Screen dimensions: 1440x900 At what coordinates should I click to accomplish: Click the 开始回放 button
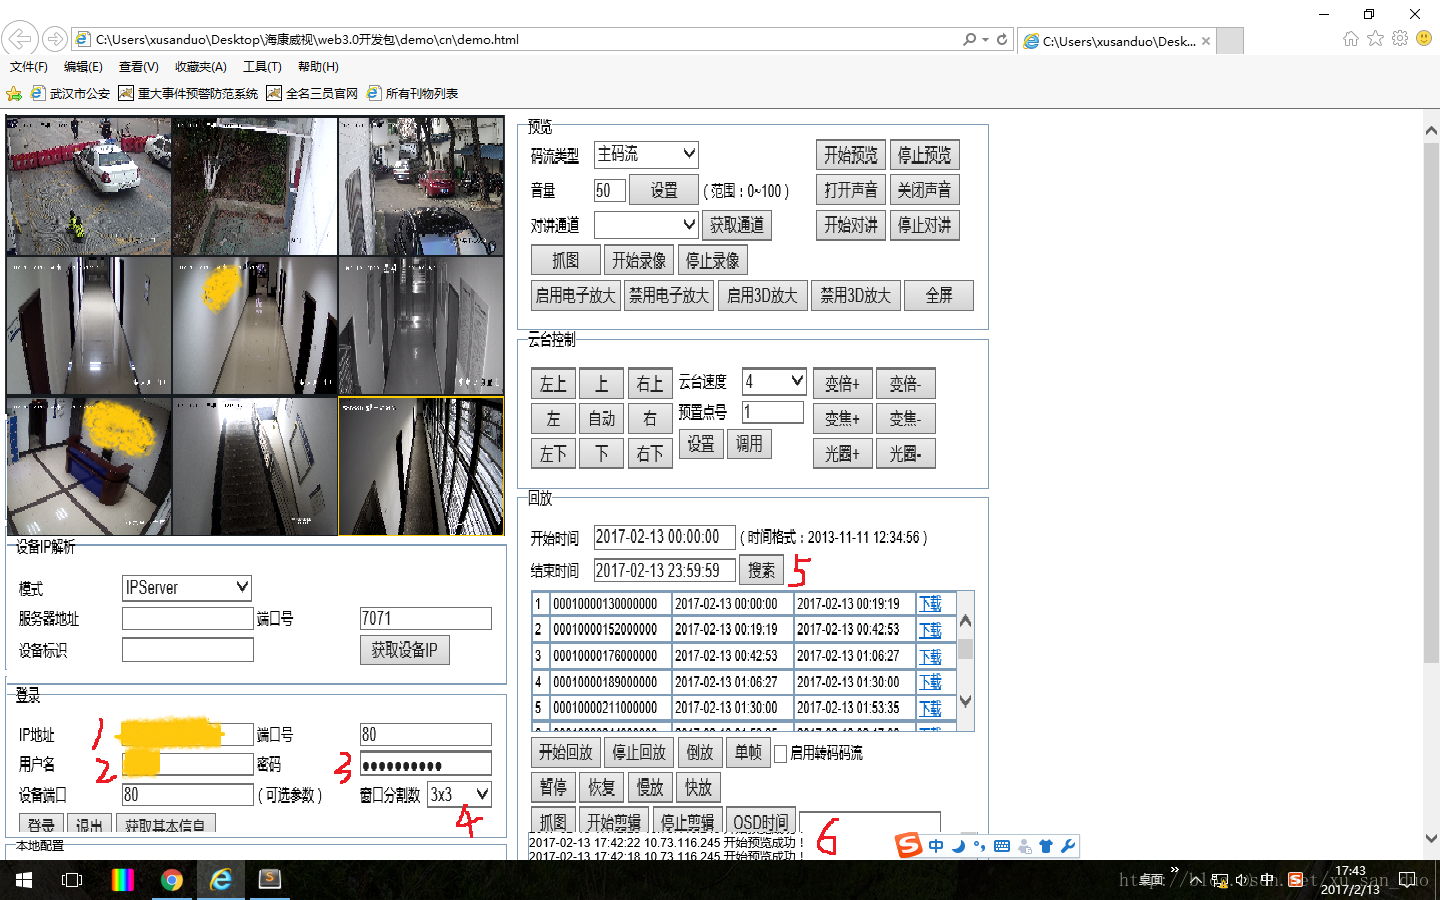click(x=565, y=752)
